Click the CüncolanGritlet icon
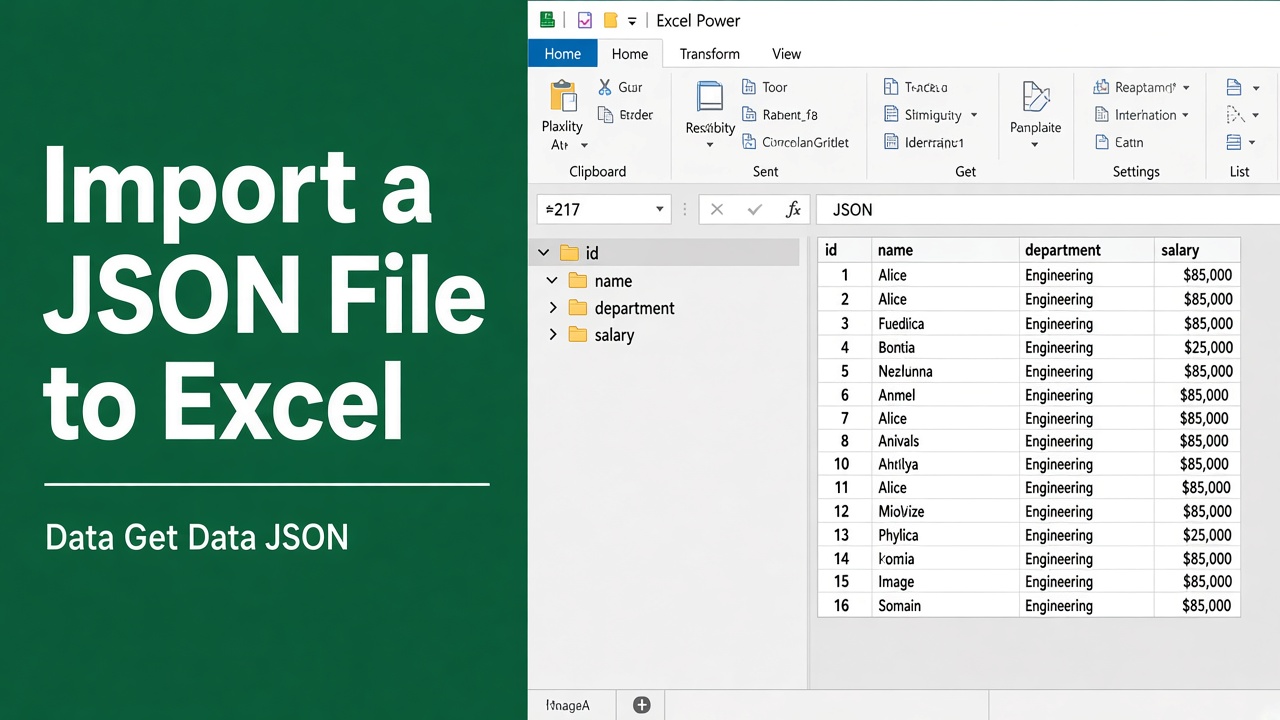Viewport: 1280px width, 720px height. point(749,143)
